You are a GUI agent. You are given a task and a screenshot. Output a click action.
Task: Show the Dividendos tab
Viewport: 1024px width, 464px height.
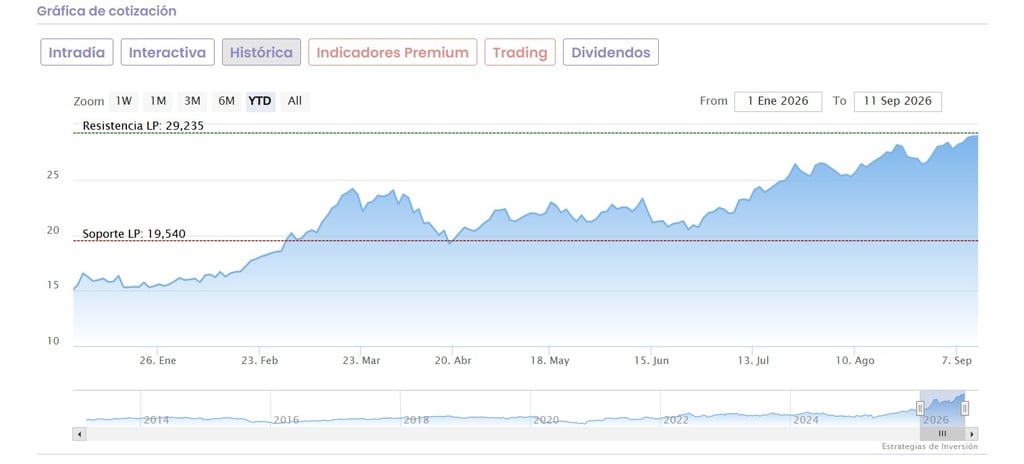(611, 52)
